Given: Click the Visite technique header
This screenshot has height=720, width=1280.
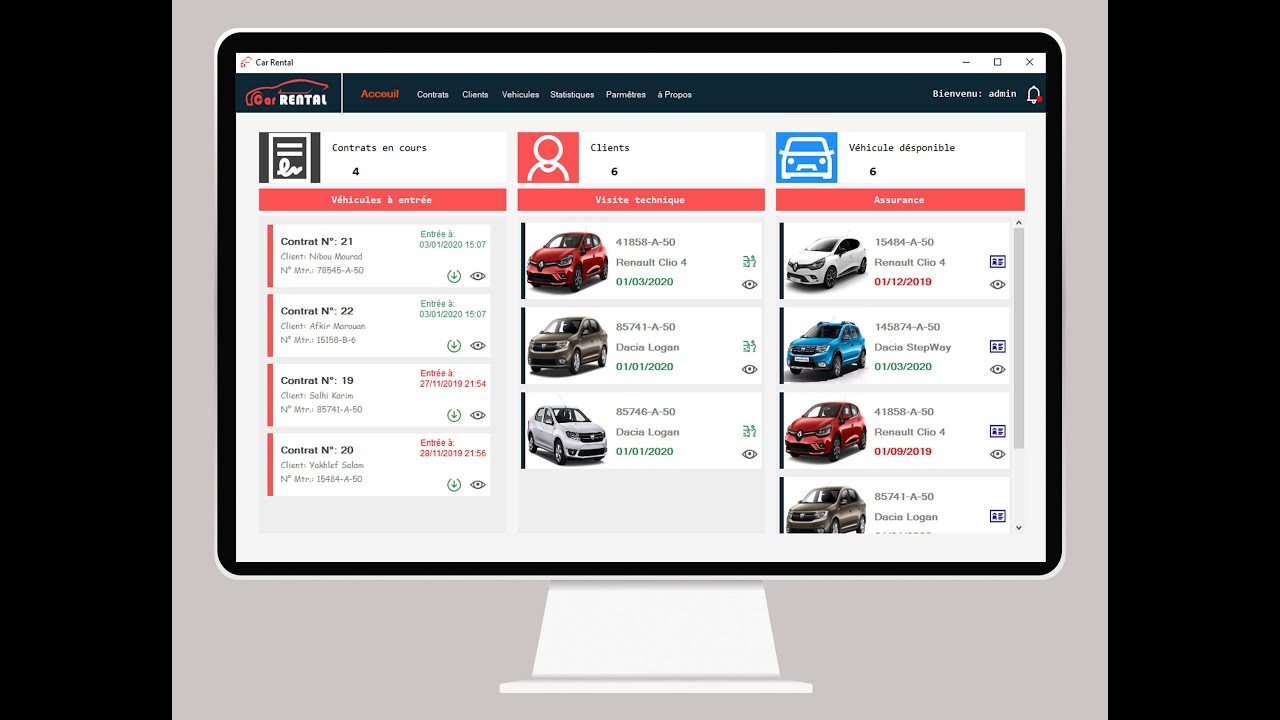Looking at the screenshot, I should click(x=641, y=200).
